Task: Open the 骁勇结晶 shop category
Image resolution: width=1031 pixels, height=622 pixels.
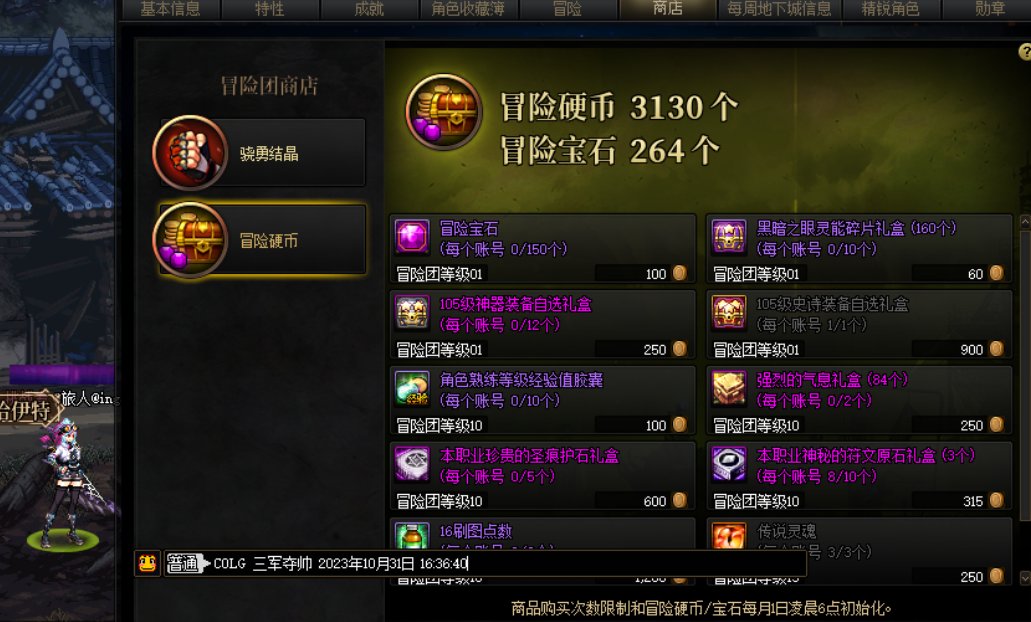Action: pos(260,153)
